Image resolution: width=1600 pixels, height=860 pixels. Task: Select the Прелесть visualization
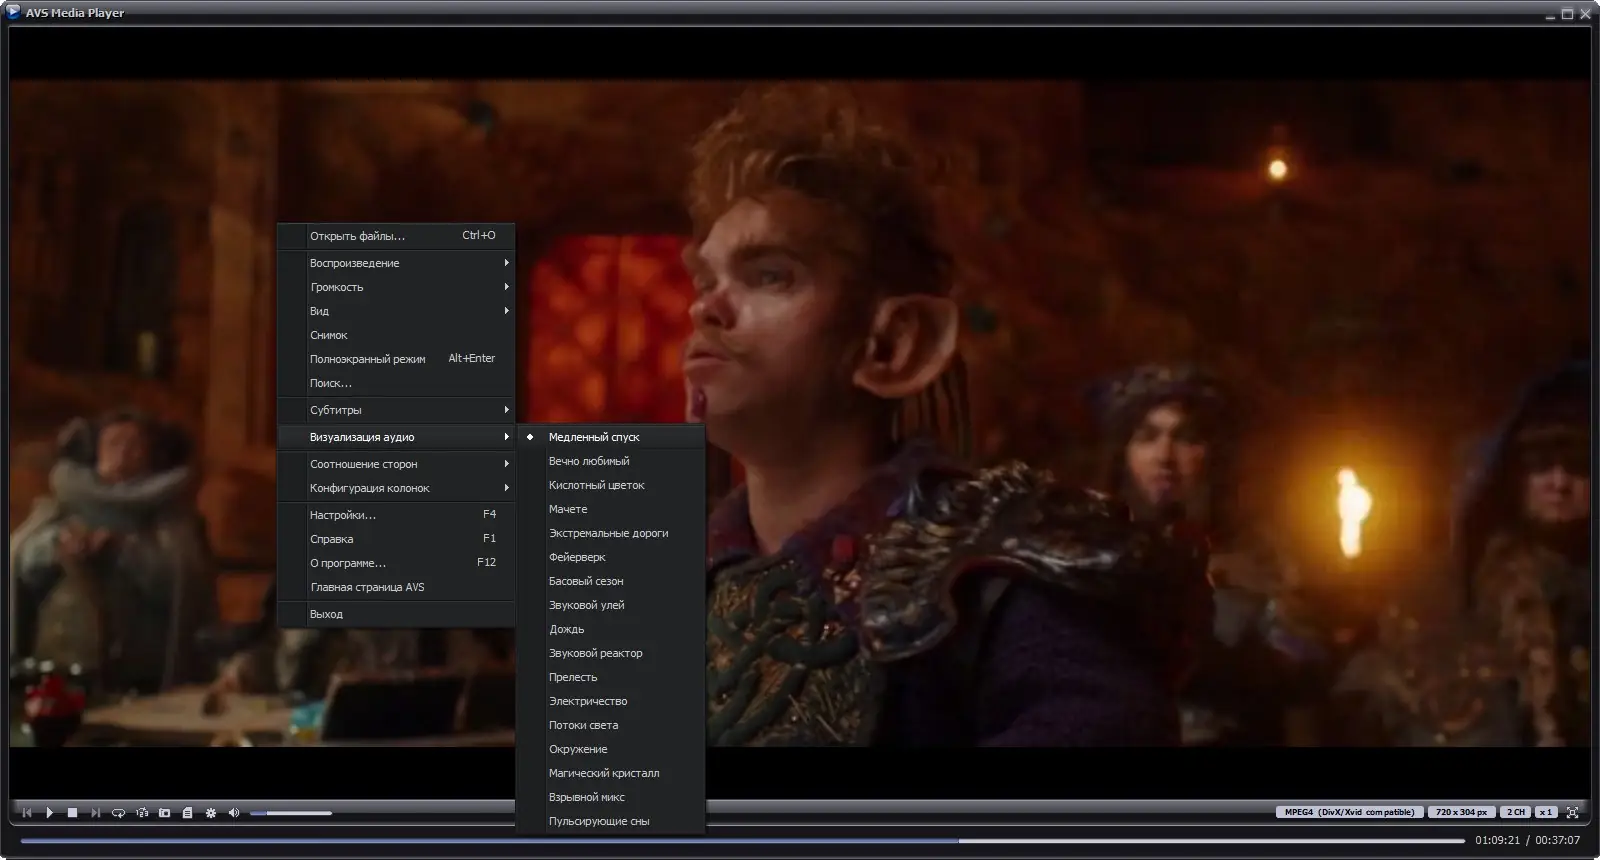point(611,677)
